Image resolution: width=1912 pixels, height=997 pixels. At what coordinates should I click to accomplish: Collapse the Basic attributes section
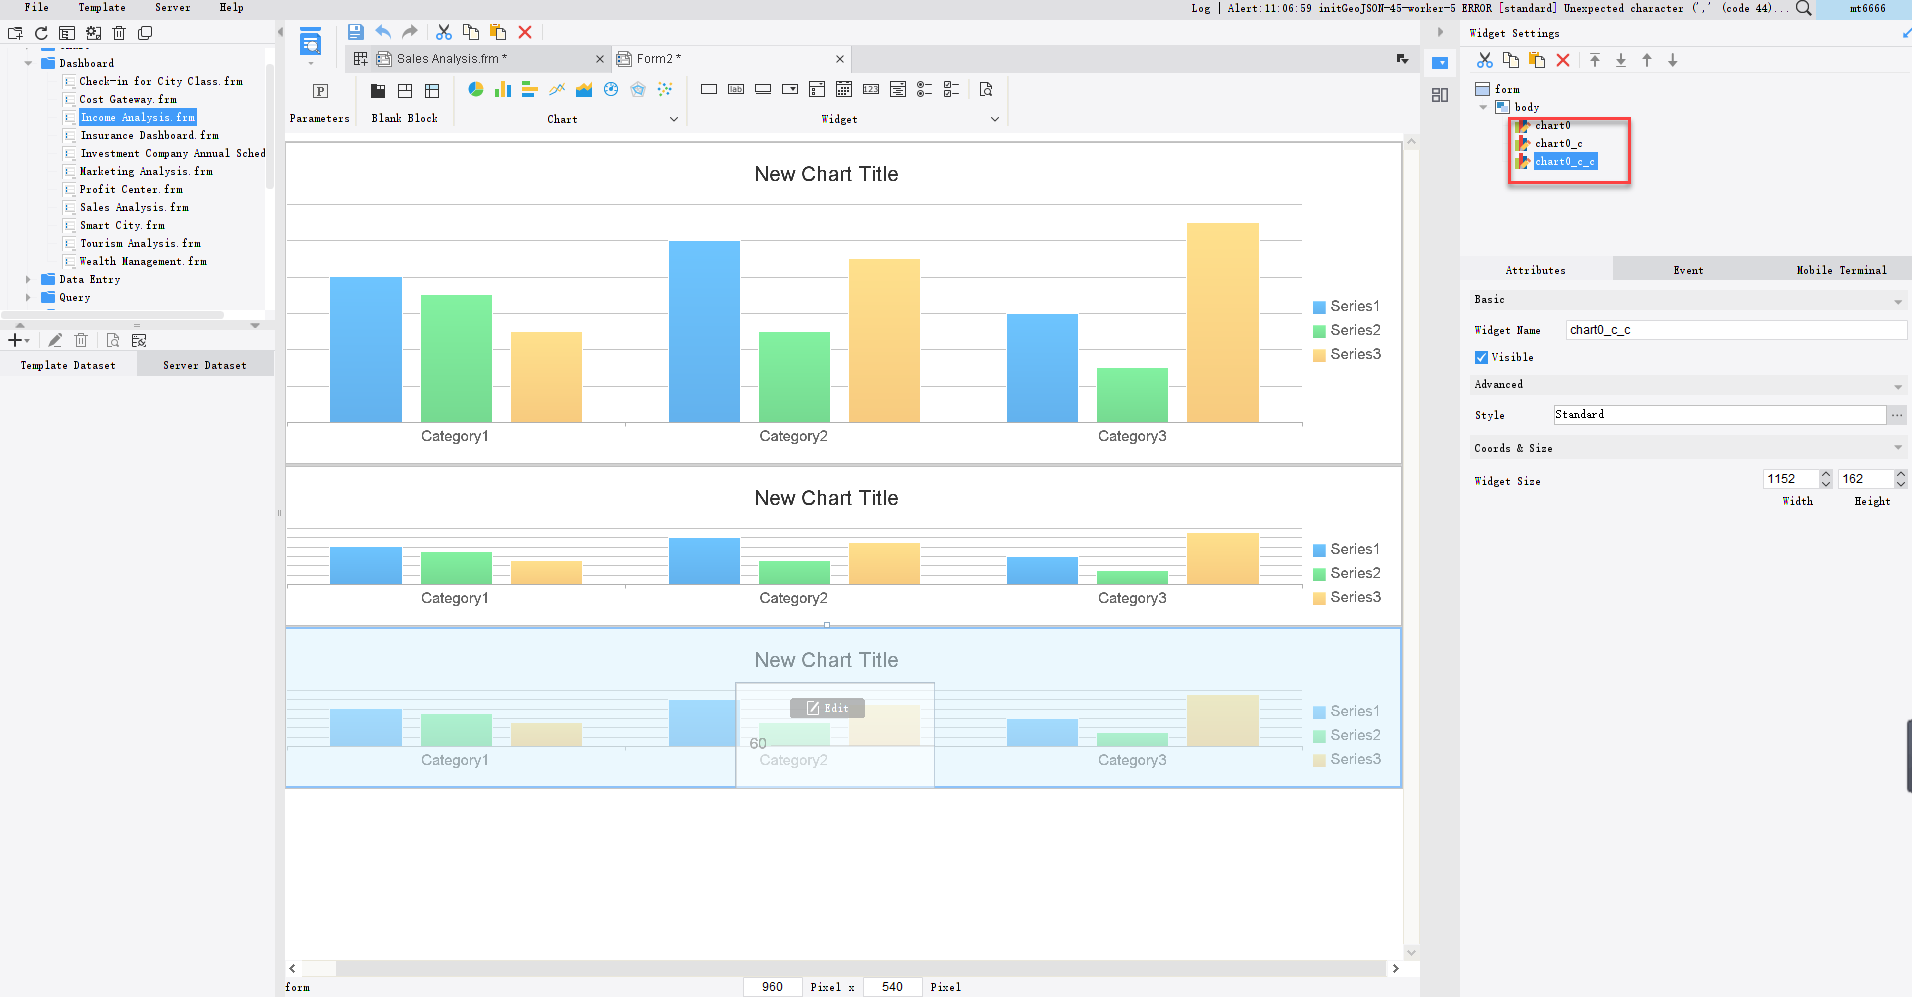[x=1898, y=300]
